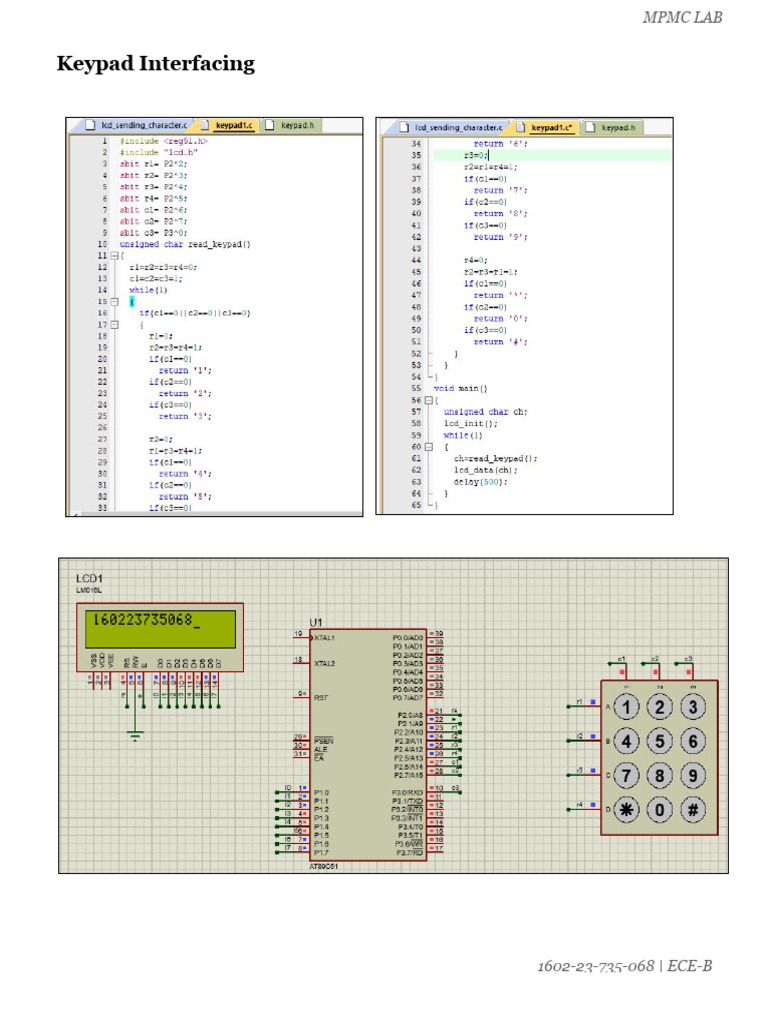The height and width of the screenshot is (1024, 768).
Task: Click keypad key 4 in schematic
Action: click(626, 741)
